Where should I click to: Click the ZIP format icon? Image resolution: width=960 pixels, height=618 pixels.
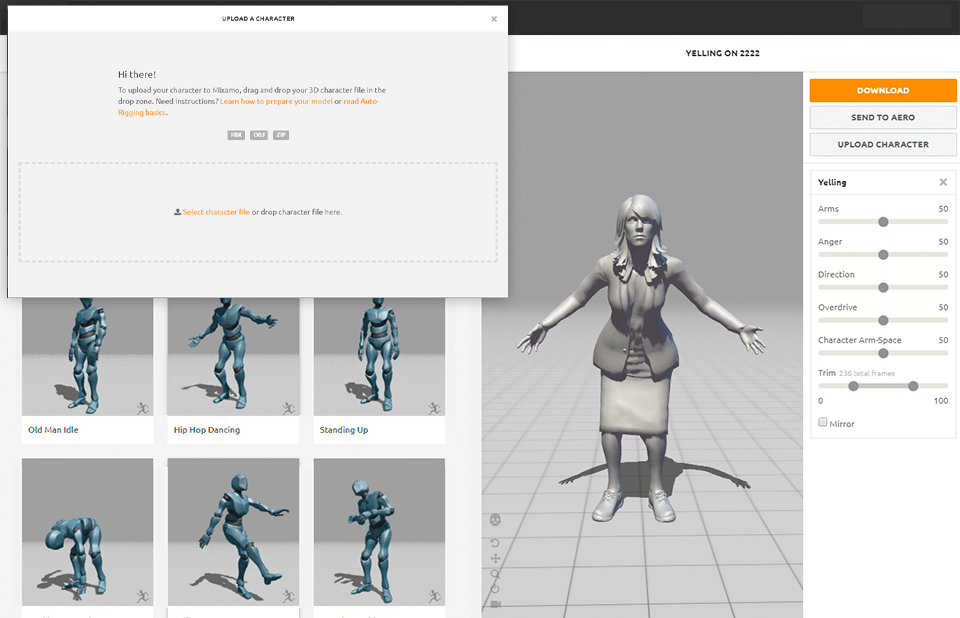[x=280, y=135]
